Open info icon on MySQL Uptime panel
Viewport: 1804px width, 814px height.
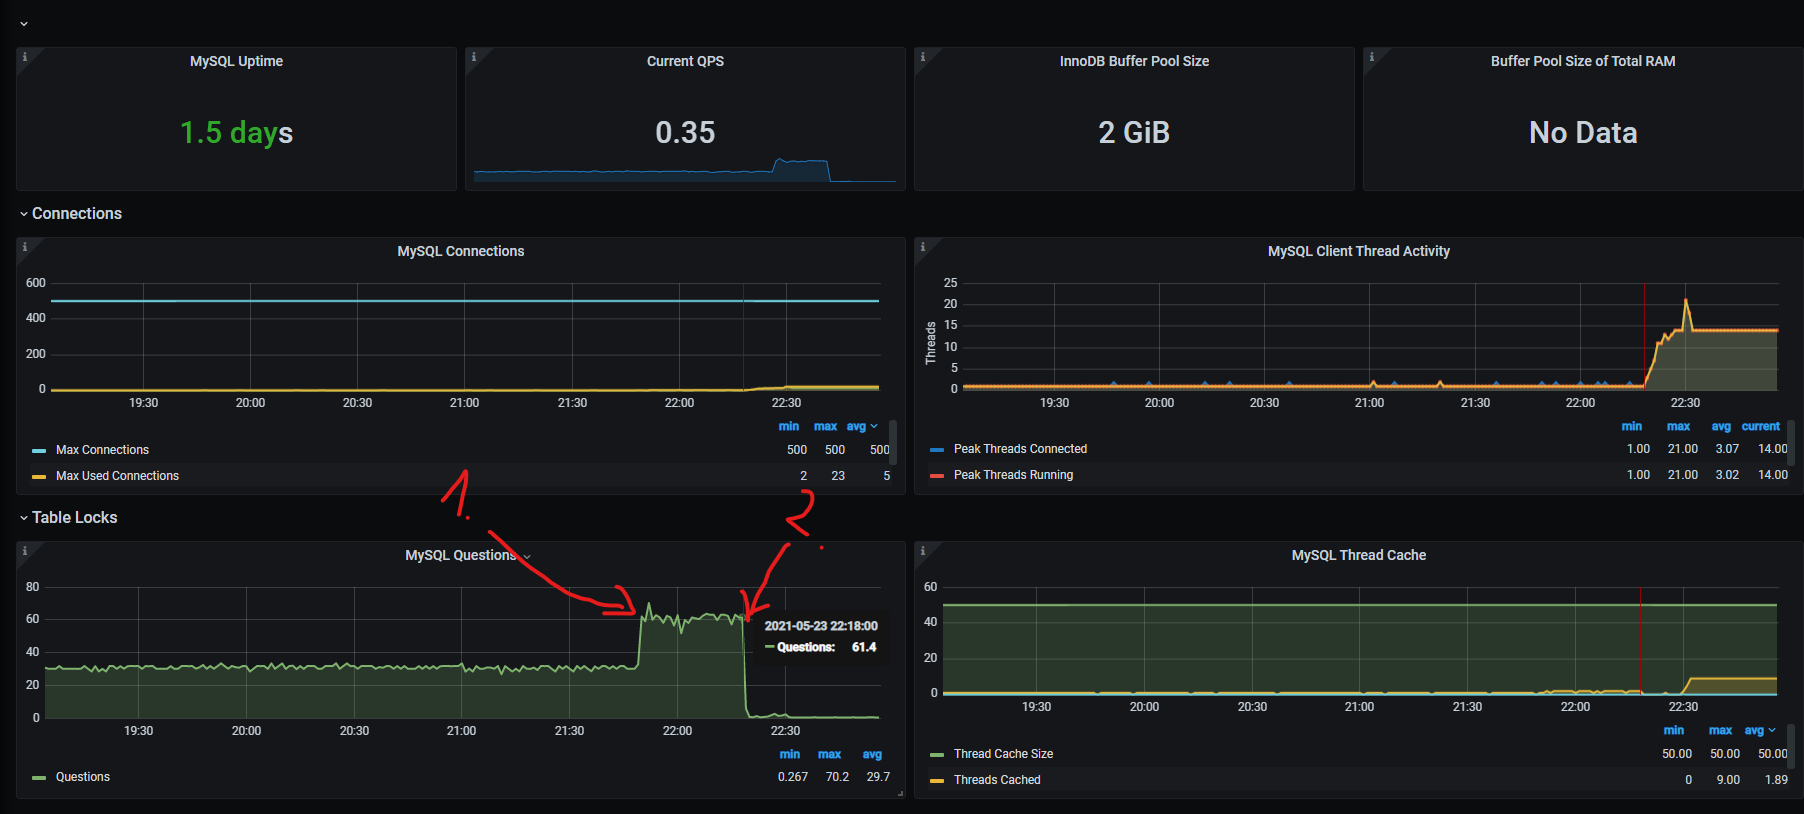[24, 56]
